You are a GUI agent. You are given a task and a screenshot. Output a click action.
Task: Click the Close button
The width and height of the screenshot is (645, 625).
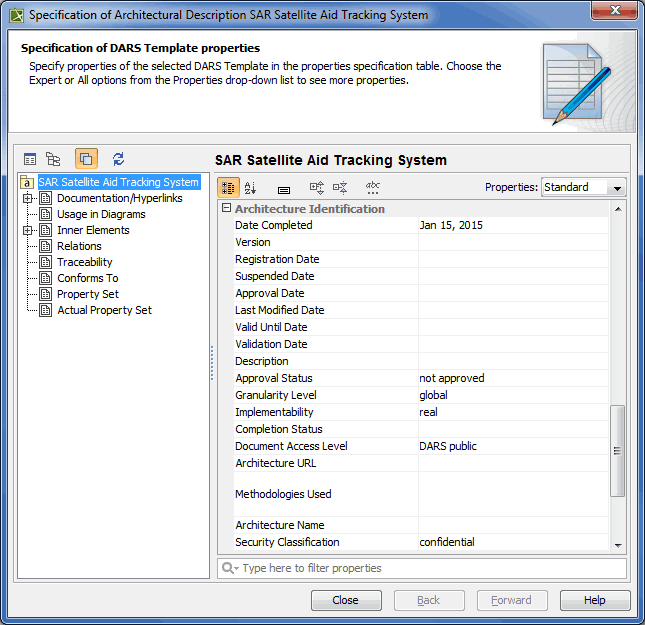(x=345, y=600)
